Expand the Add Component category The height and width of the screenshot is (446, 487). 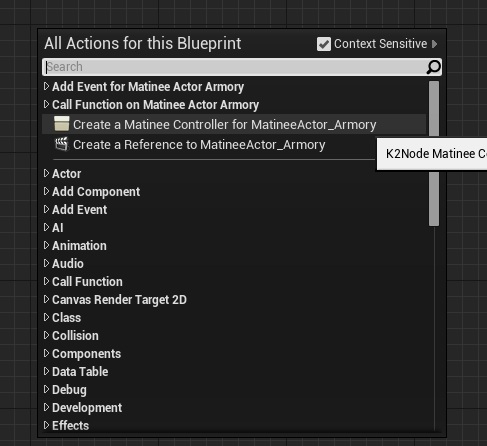point(46,191)
